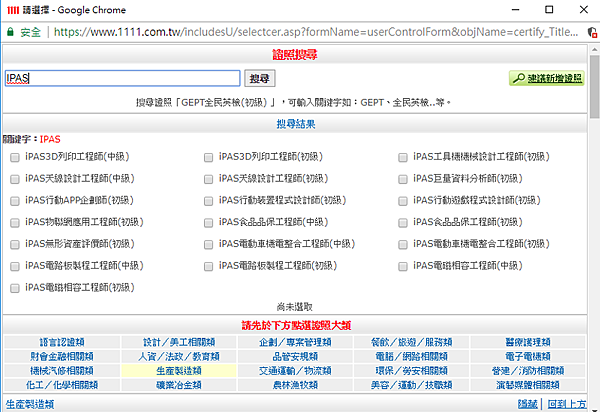Screen dimensions: 600x412
Task: Check iPAS行動裝置程式設計師(初級) checkbox
Action: [x=209, y=201]
